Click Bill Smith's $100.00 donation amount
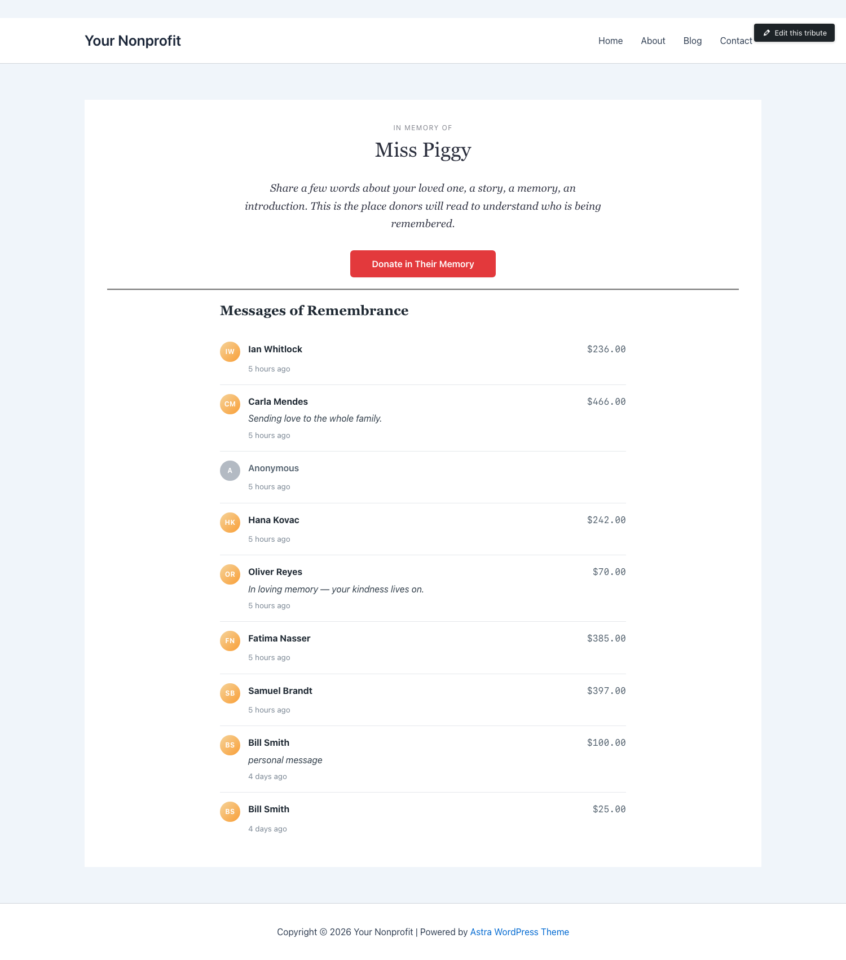Screen dimensions: 846x960 [606, 743]
